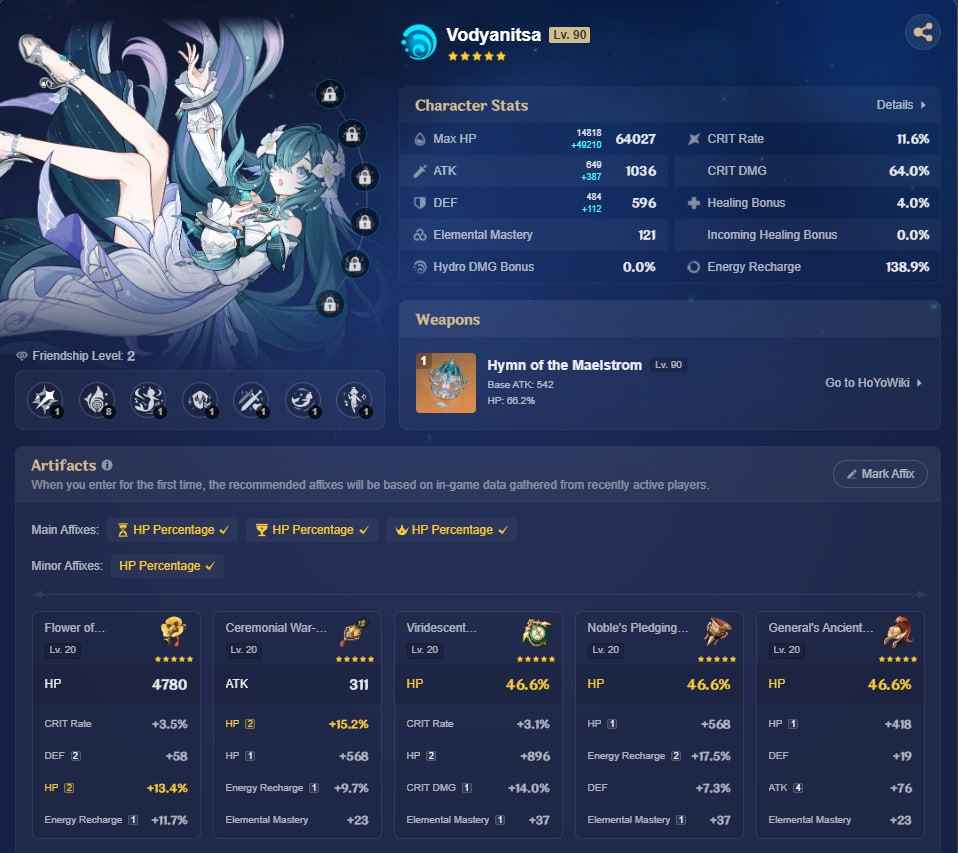Select the first talent icon (normal attack)
Viewport: 958px width, 853px height.
tap(46, 400)
